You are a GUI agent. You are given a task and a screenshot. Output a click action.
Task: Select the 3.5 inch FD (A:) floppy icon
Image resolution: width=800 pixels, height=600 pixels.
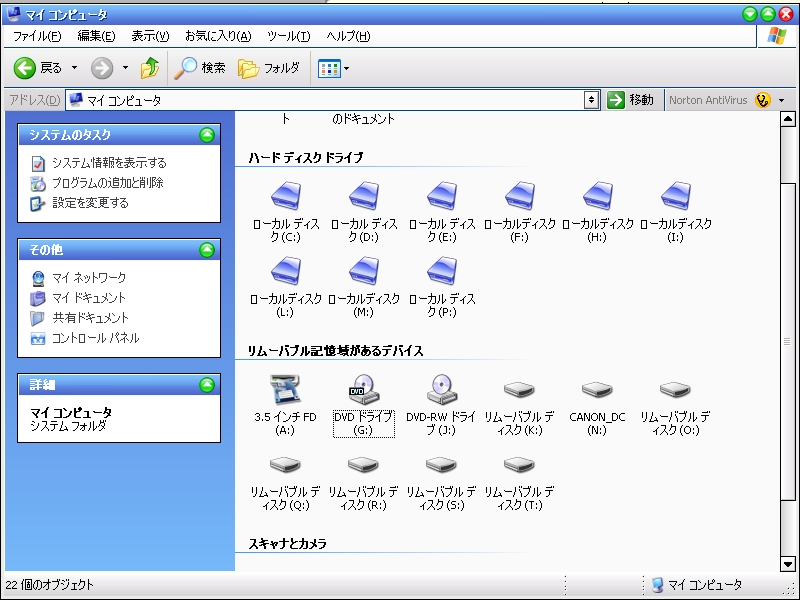[x=285, y=389]
